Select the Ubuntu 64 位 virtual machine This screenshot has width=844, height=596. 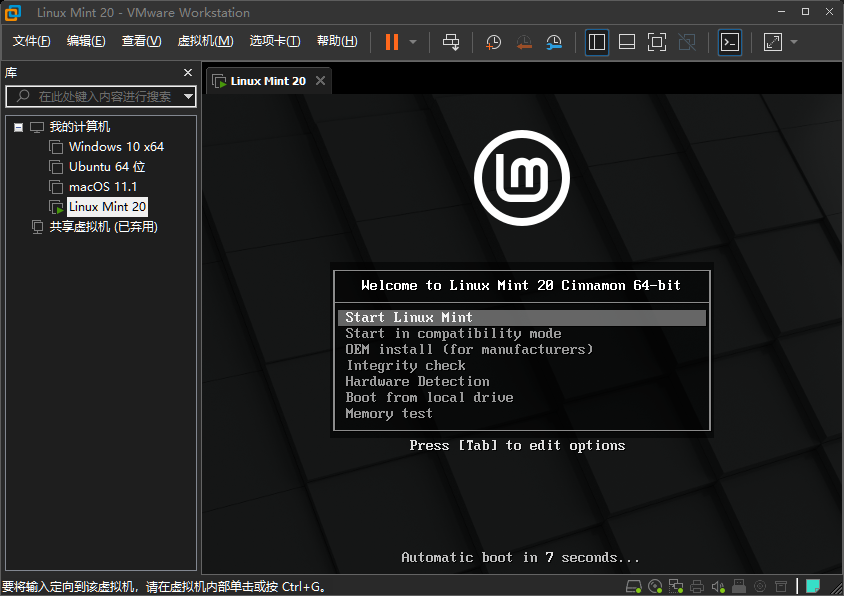point(107,167)
